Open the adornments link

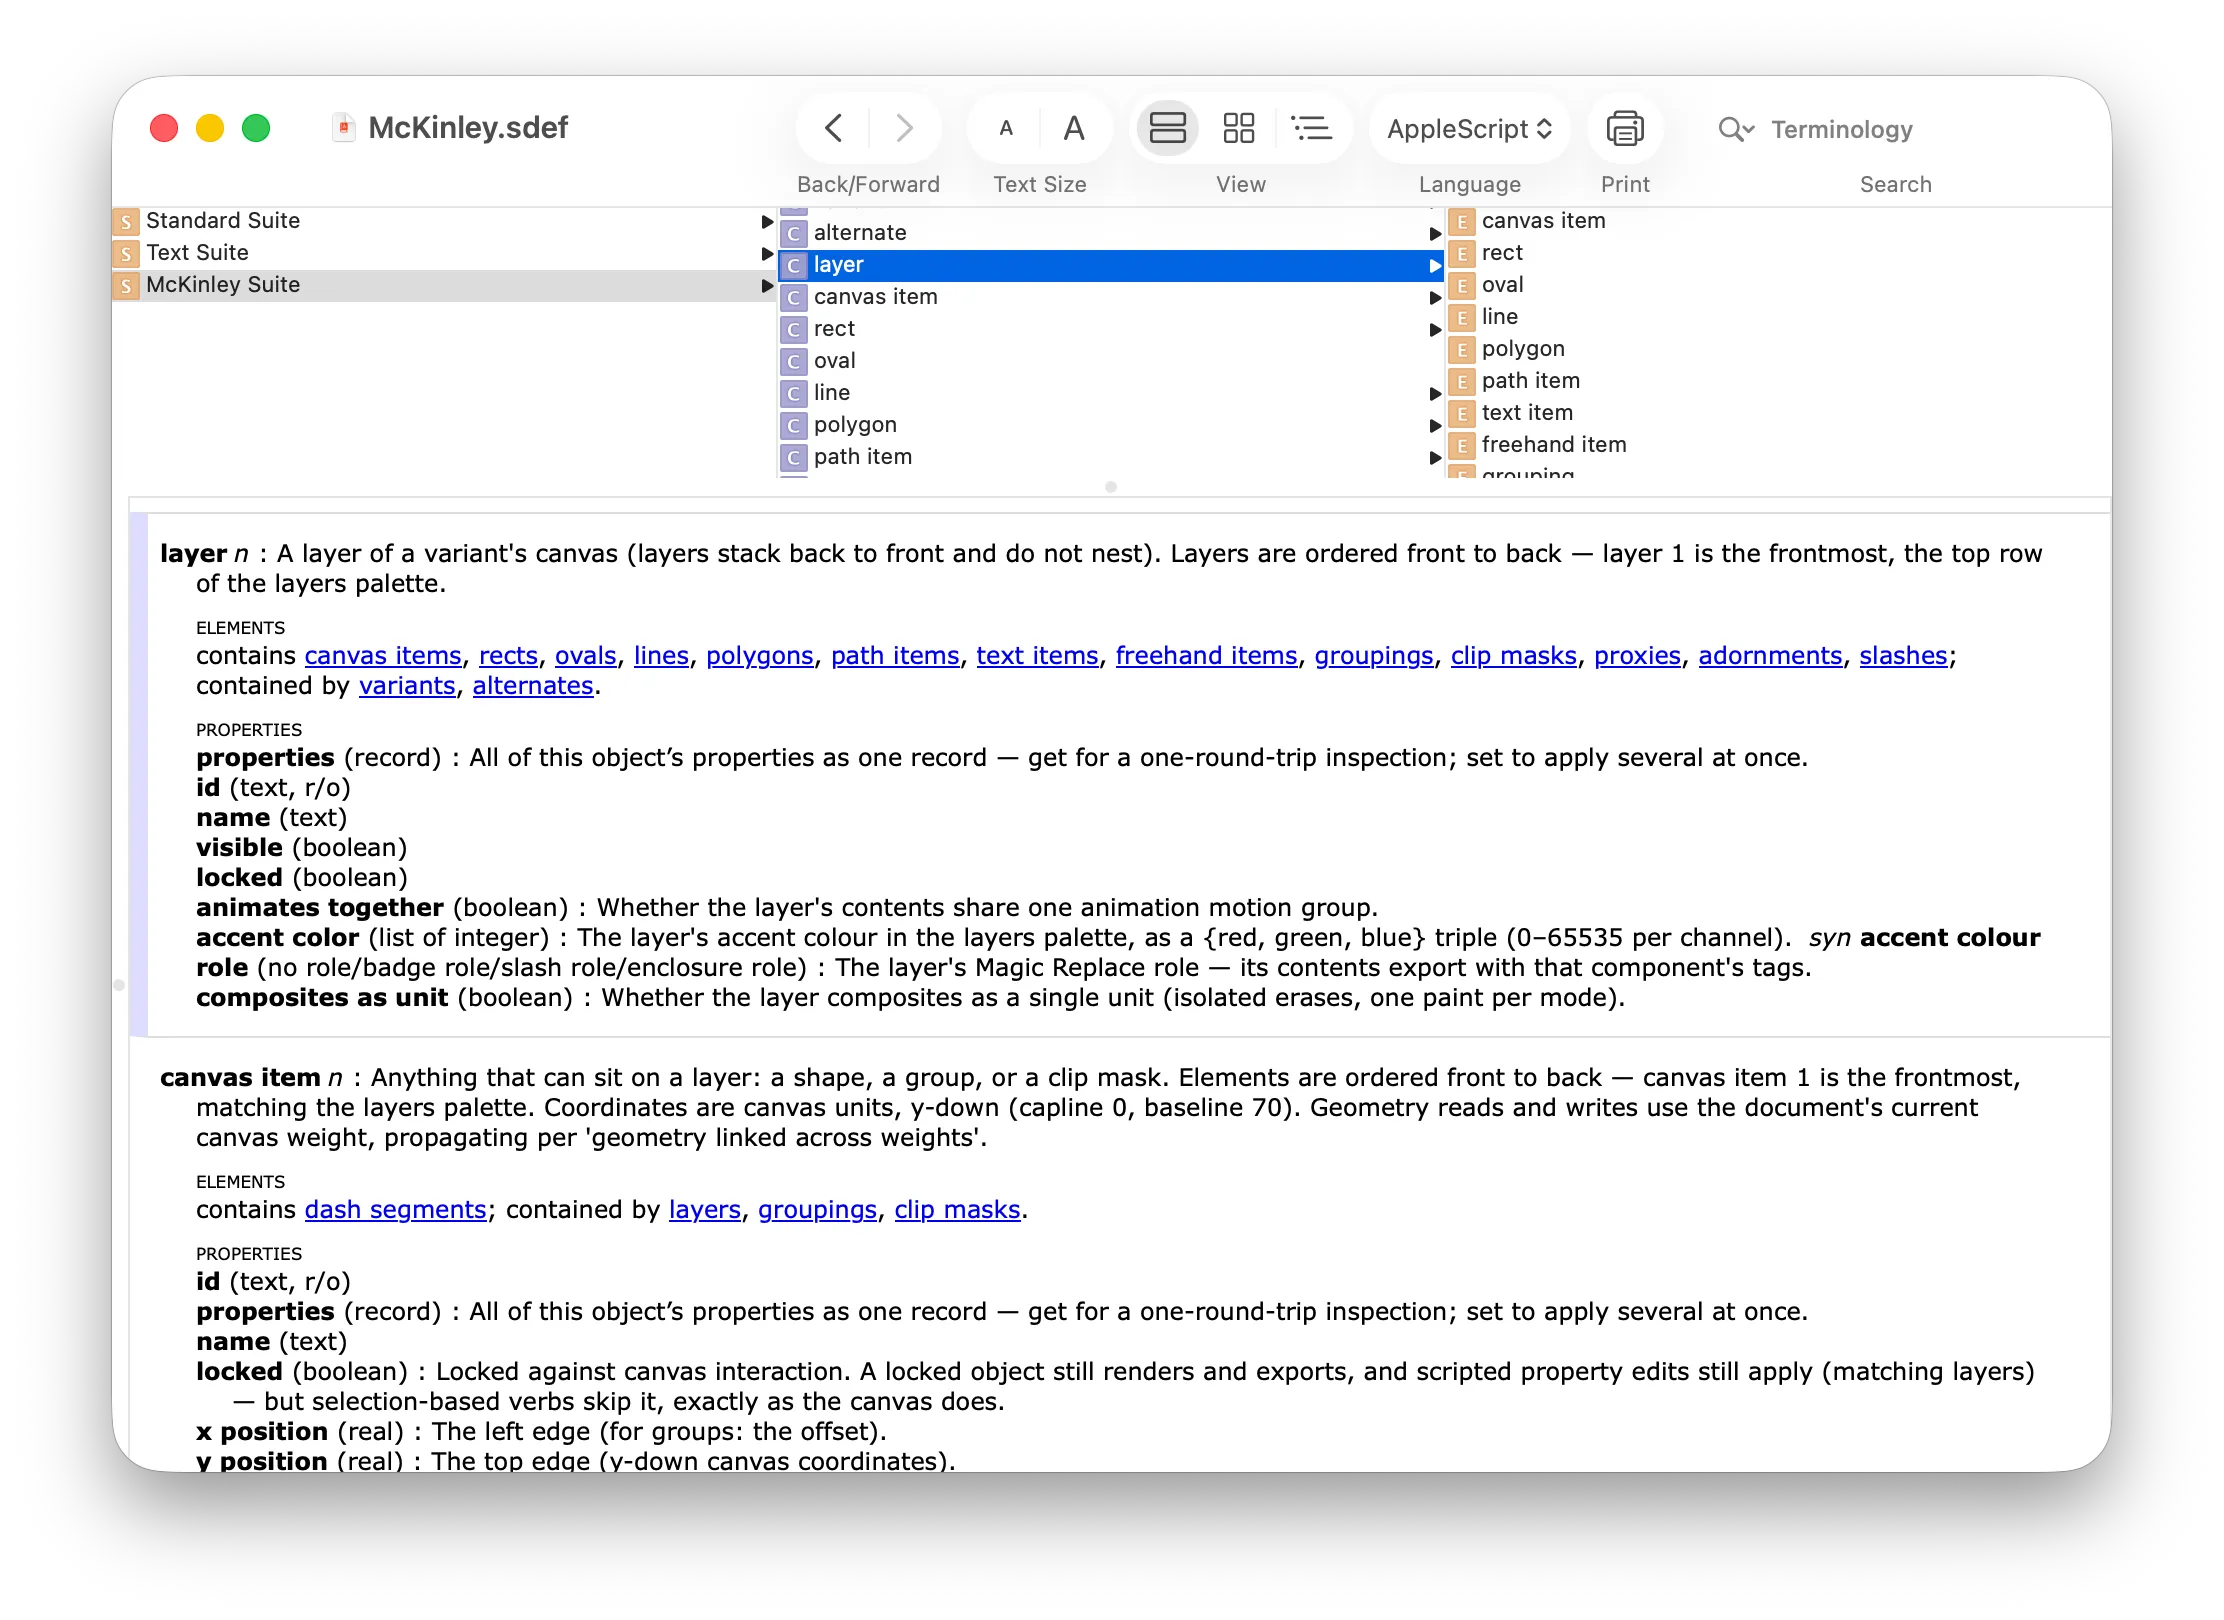tap(1770, 655)
